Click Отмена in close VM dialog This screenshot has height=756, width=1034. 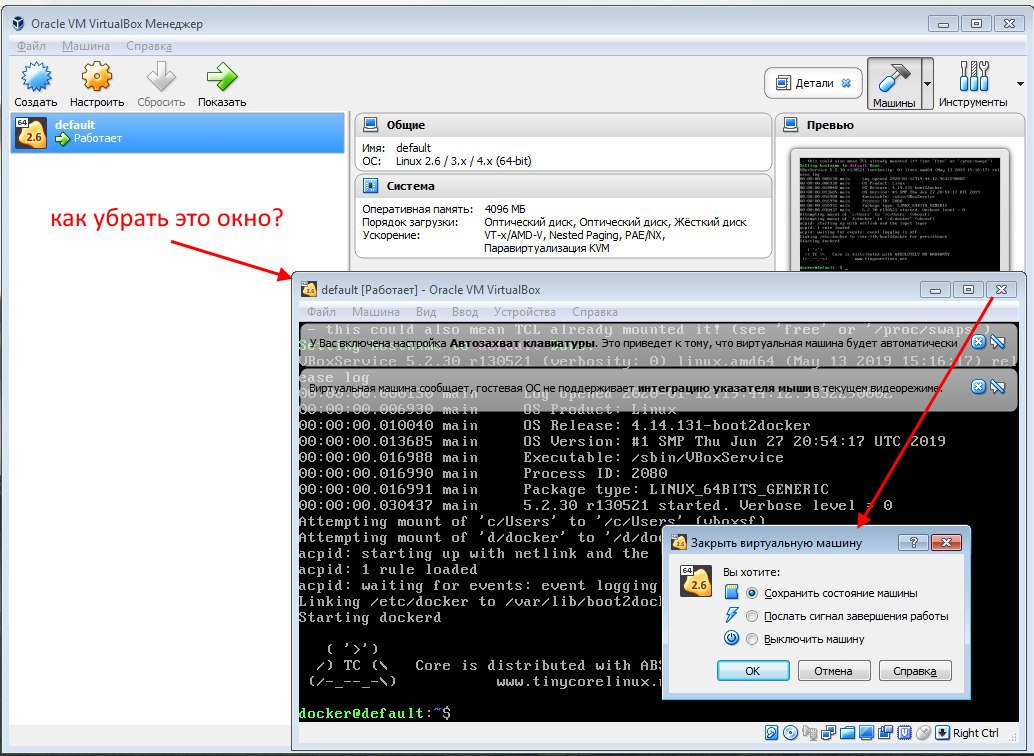point(834,671)
